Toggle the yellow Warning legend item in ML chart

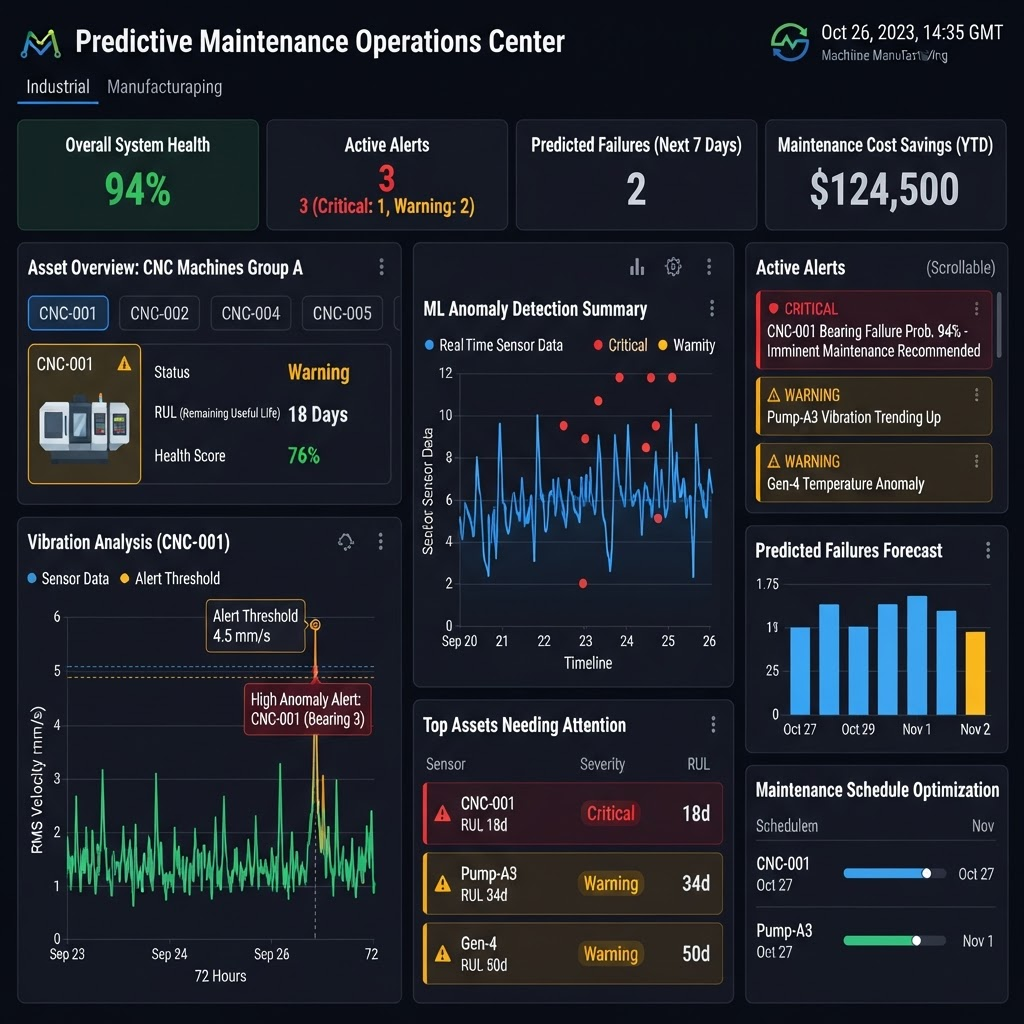[x=686, y=345]
